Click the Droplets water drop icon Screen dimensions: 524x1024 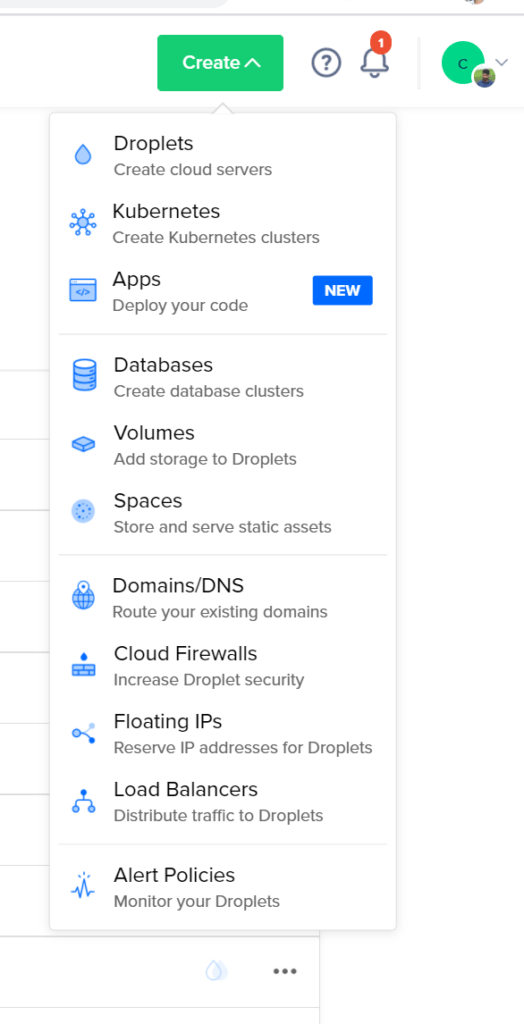83,155
